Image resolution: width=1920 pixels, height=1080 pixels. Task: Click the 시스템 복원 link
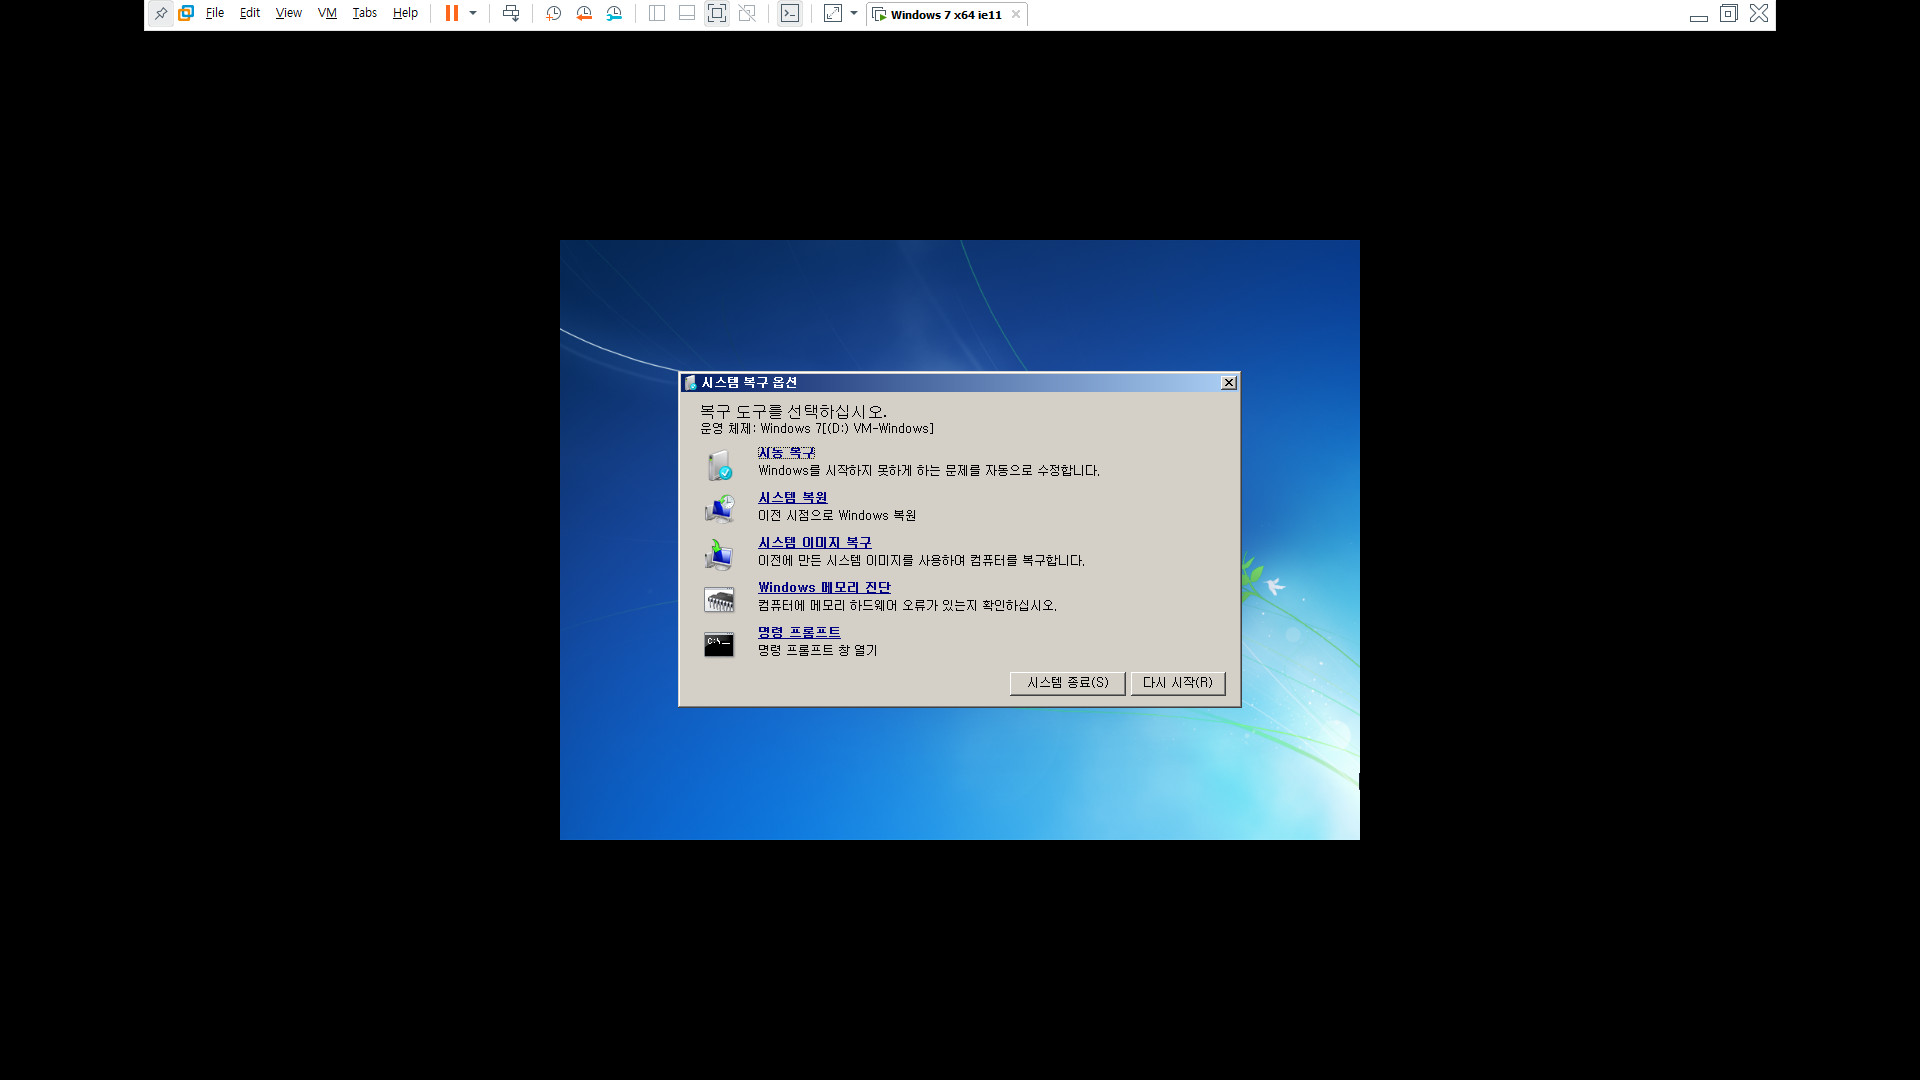pos(792,498)
